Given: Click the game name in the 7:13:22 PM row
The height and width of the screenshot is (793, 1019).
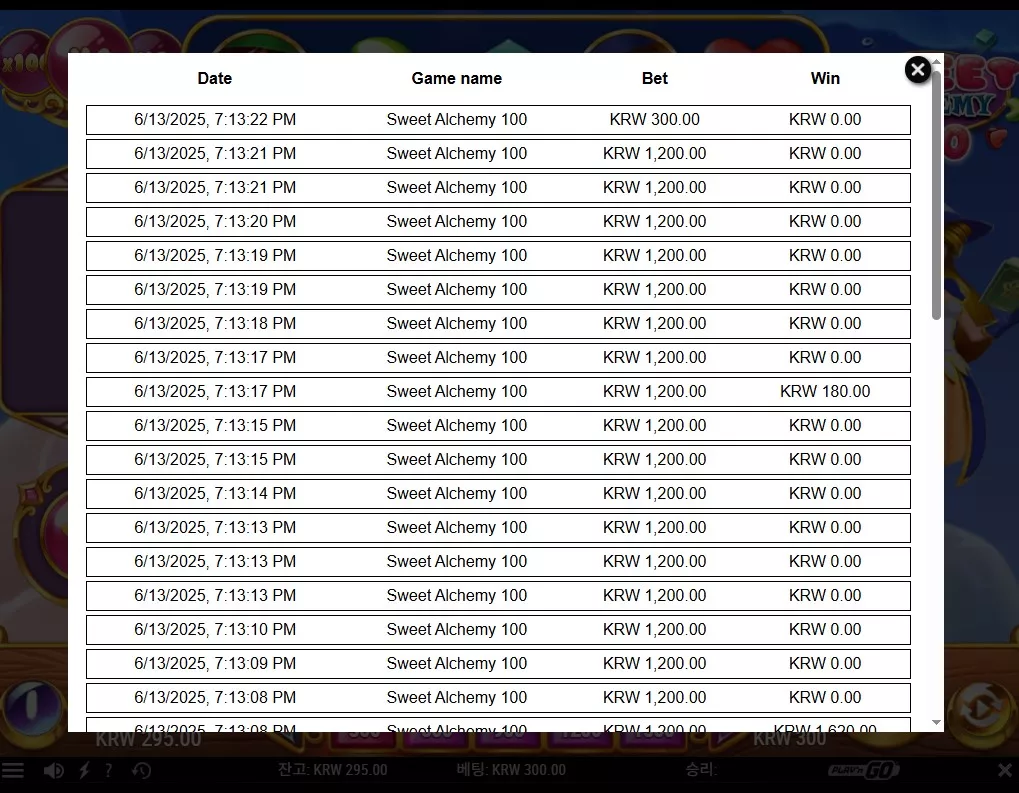Looking at the screenshot, I should point(457,120).
